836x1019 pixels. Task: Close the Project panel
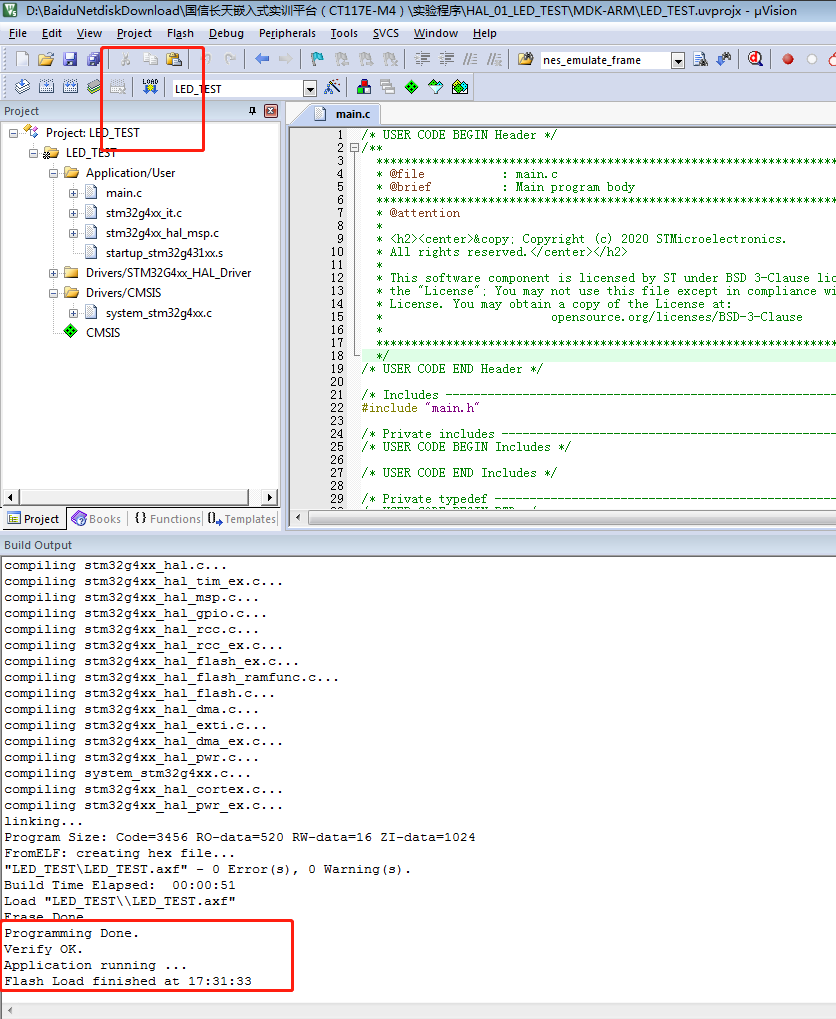pos(271,111)
